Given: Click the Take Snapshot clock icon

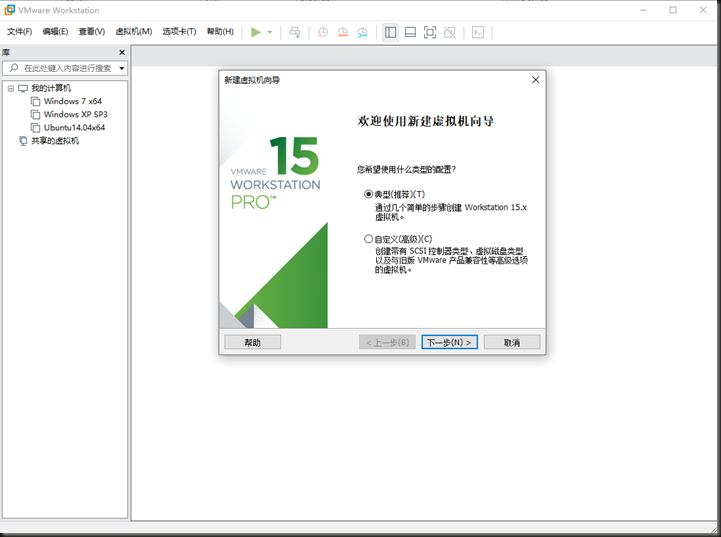Looking at the screenshot, I should [323, 32].
